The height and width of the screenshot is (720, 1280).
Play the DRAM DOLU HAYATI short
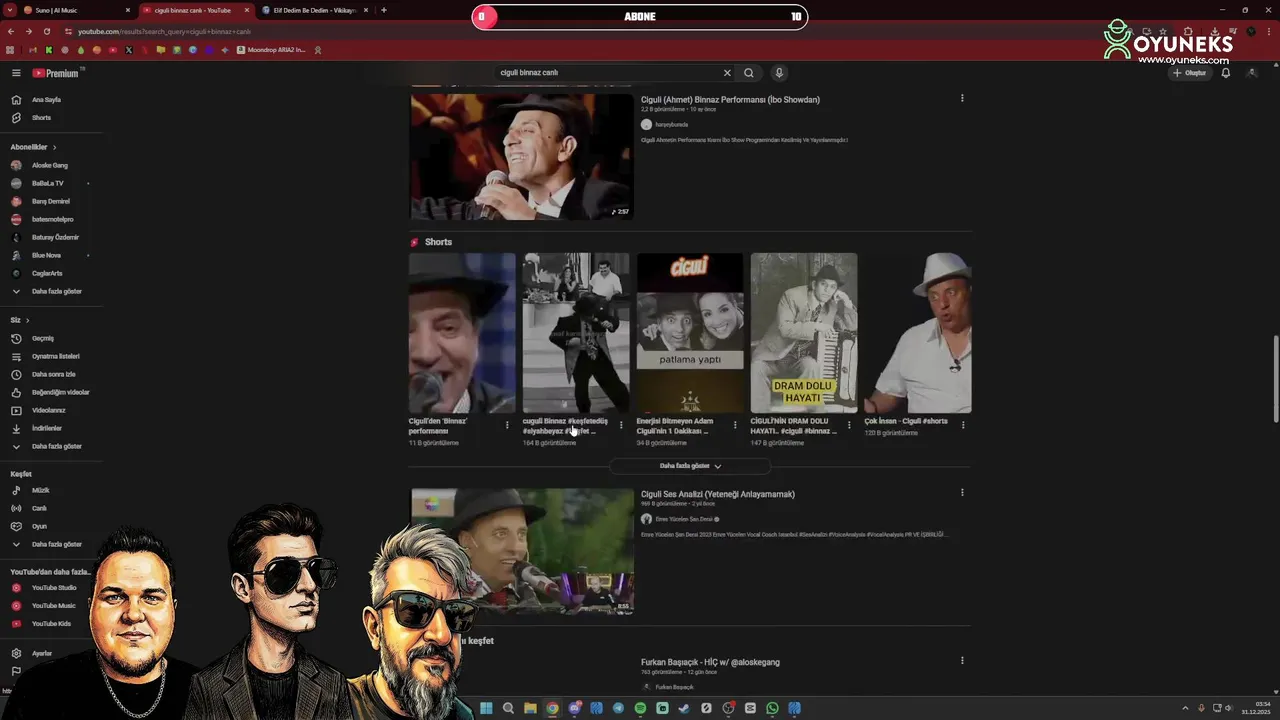click(804, 333)
